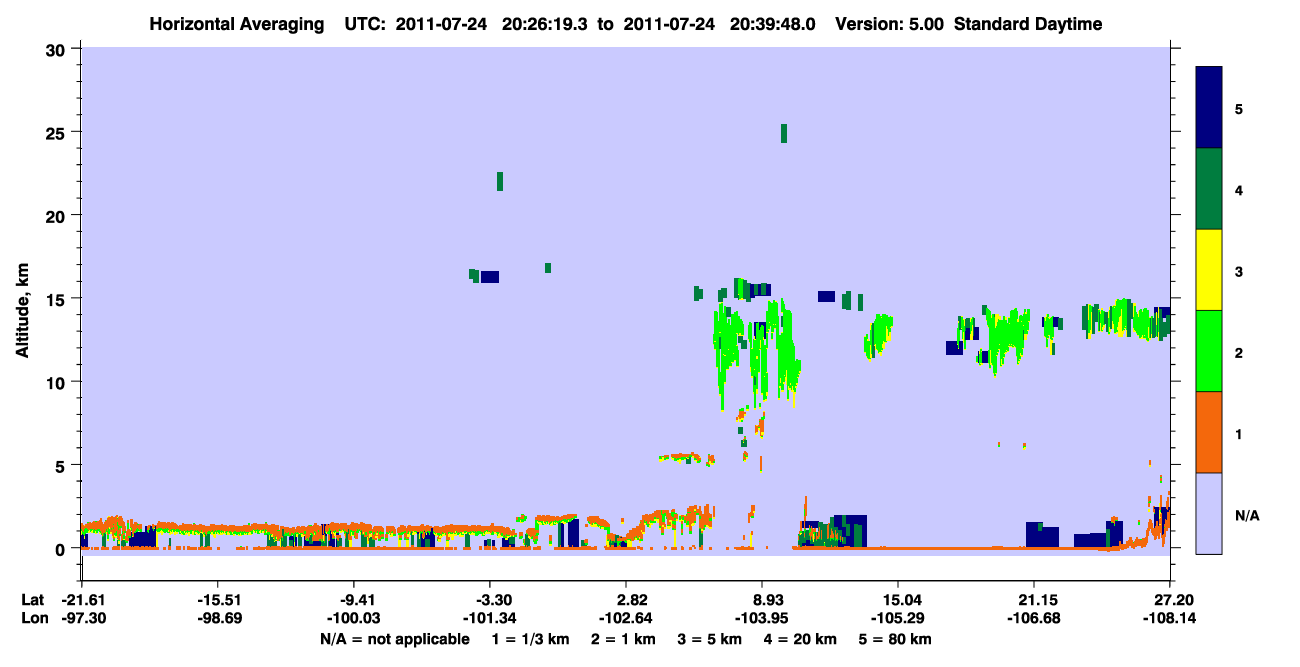Click the 'Lon' row label
The image size is (1300, 667).
point(34,618)
